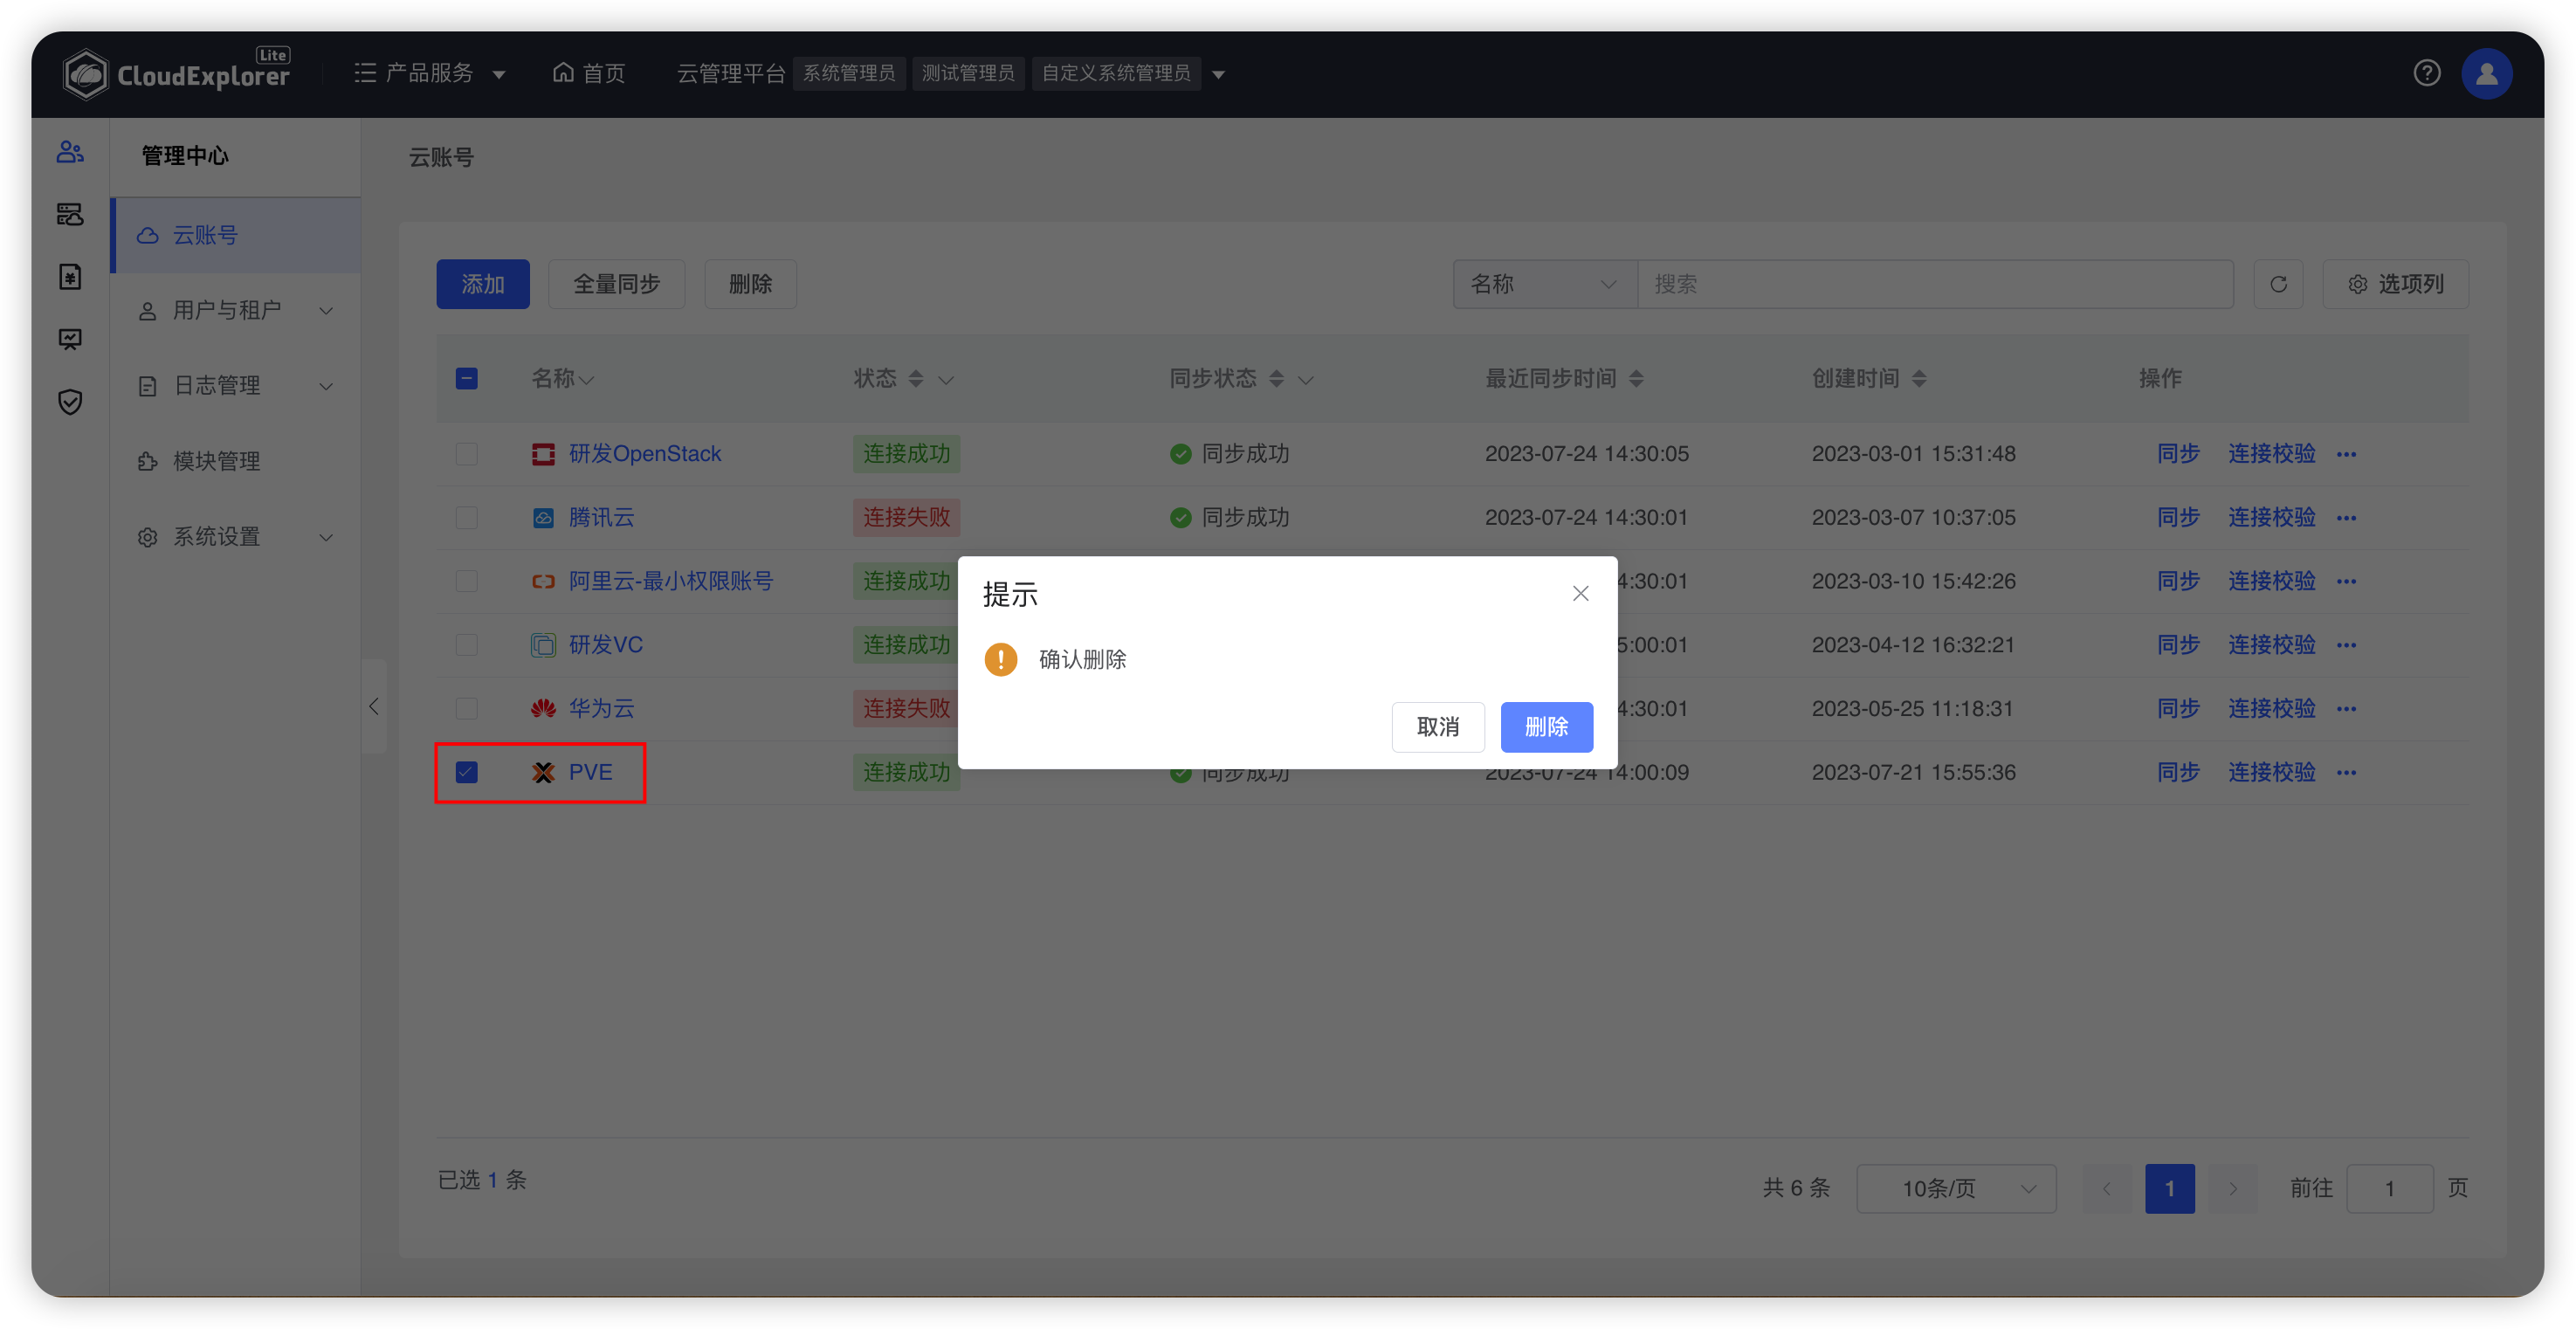This screenshot has height=1329, width=2576.
Task: Click the 全量同步 button
Action: click(x=616, y=284)
